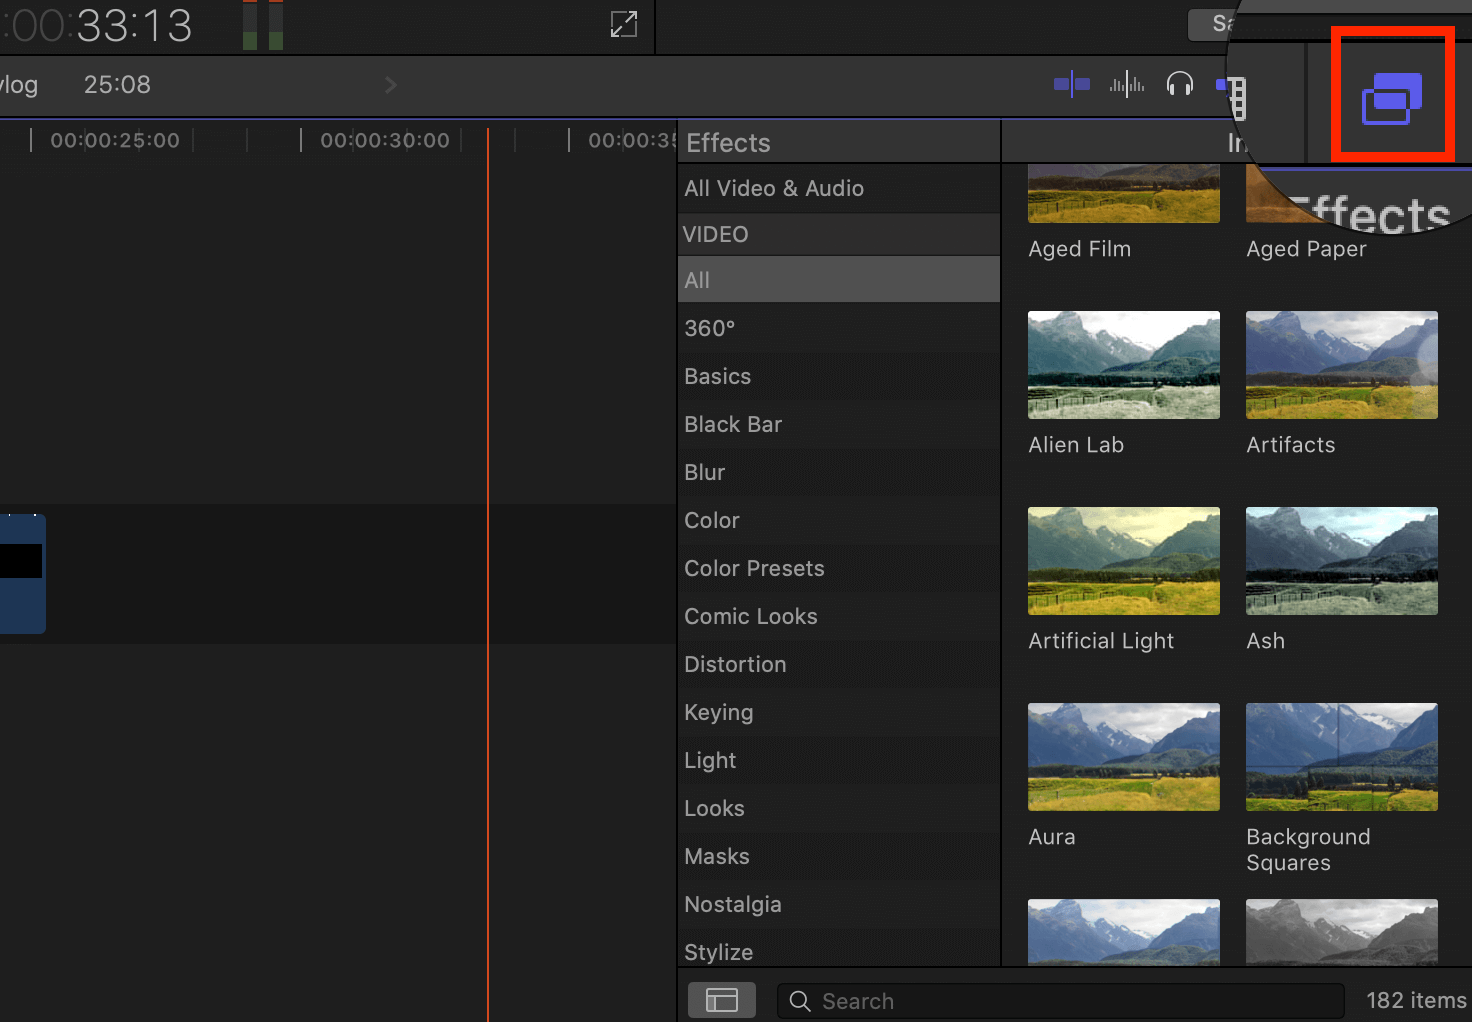Open the Masks effects category
1472x1022 pixels.
(x=839, y=856)
